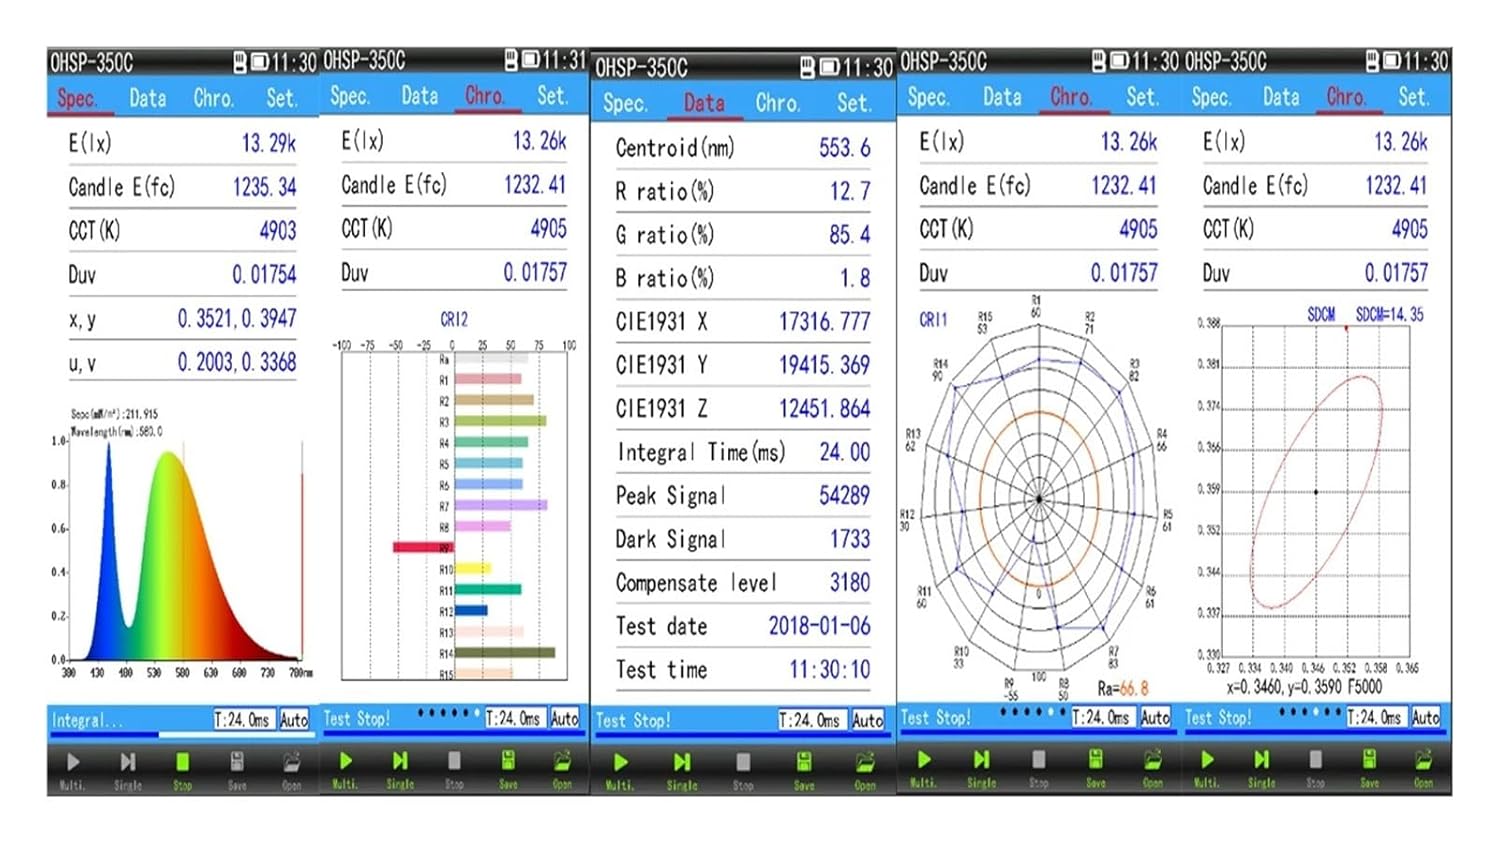
Task: Open folder icon in the rightmost SDCM panel
Action: [x=1423, y=762]
